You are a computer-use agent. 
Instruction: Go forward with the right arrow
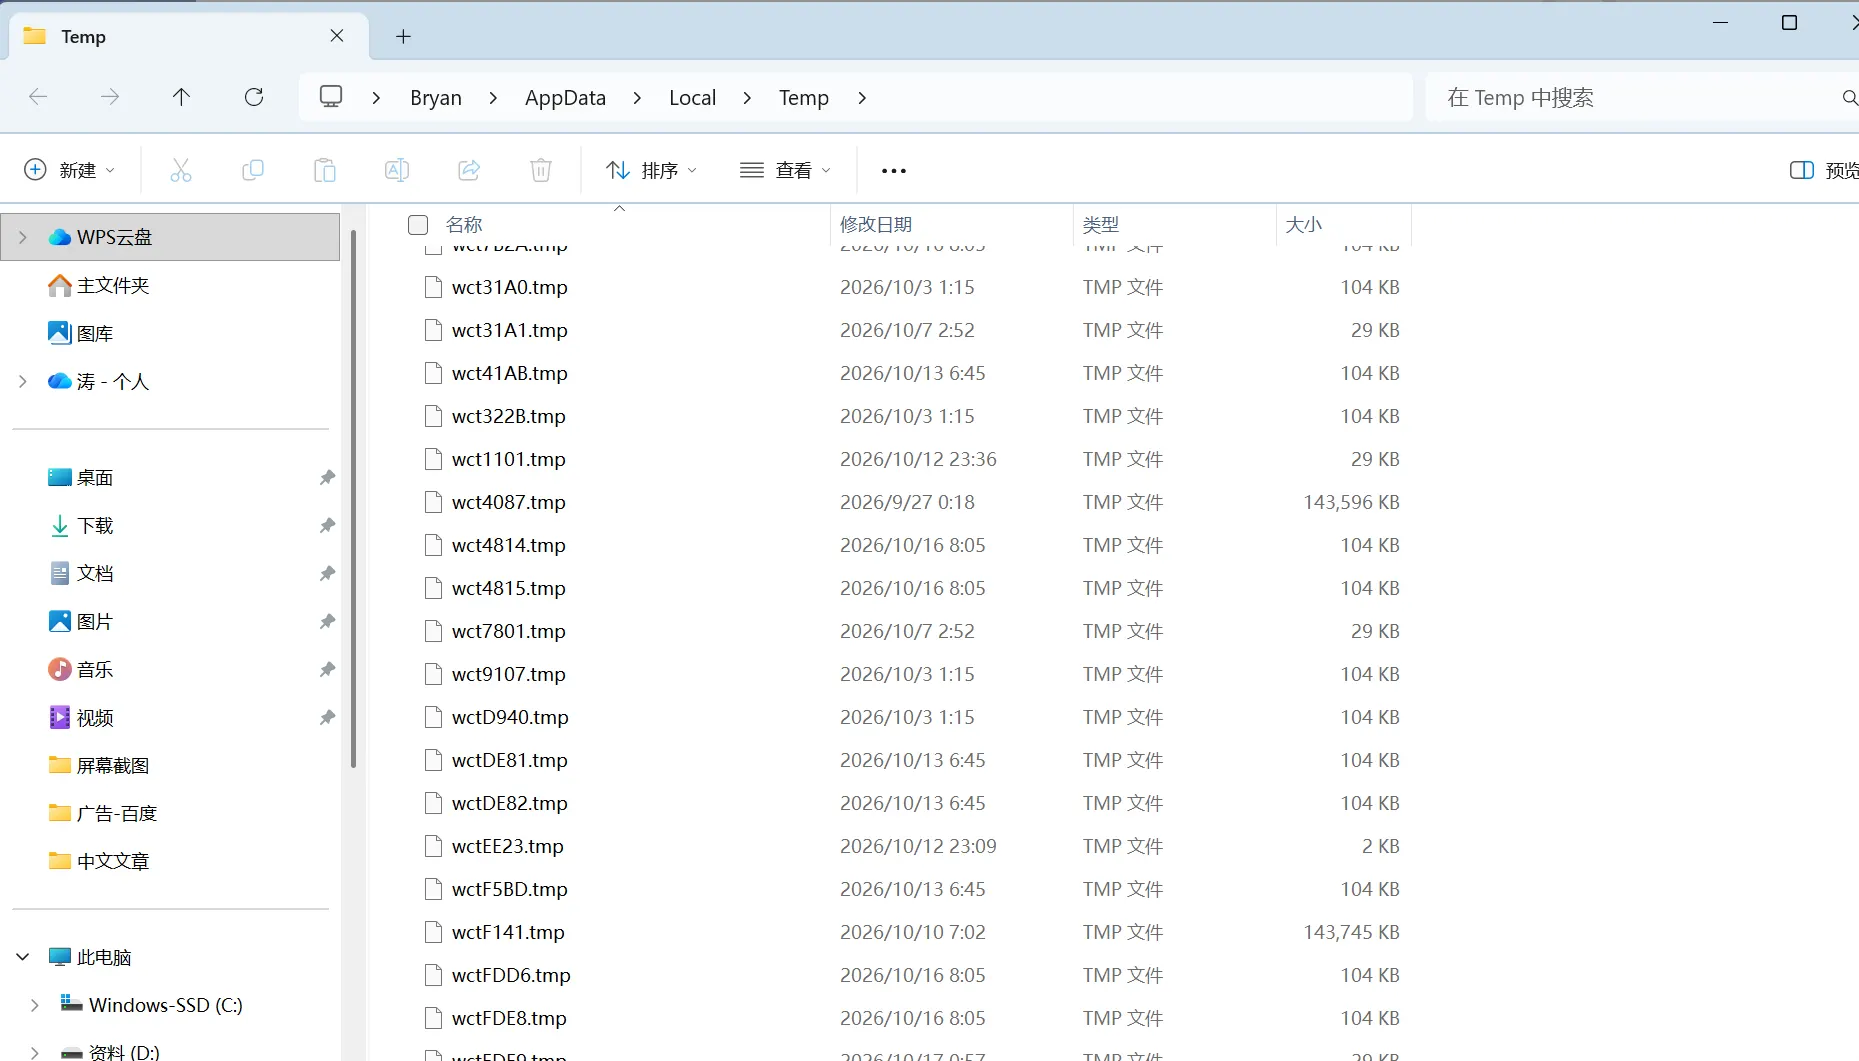[110, 97]
